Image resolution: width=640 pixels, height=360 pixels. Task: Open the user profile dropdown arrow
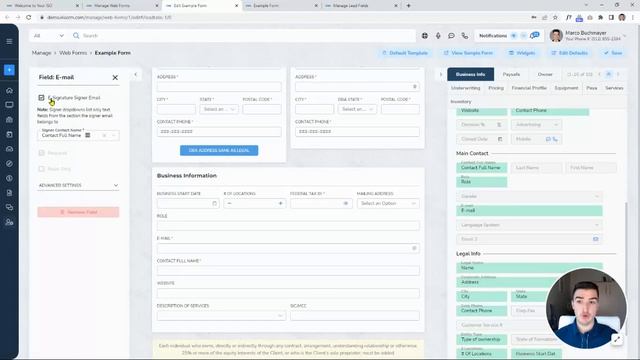624,36
